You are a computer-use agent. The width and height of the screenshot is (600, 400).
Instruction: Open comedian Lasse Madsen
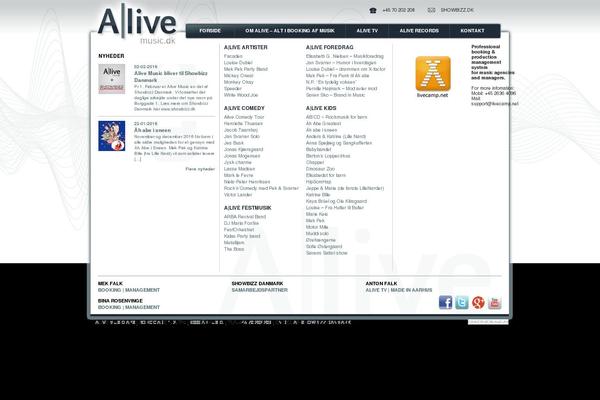[x=239, y=169]
